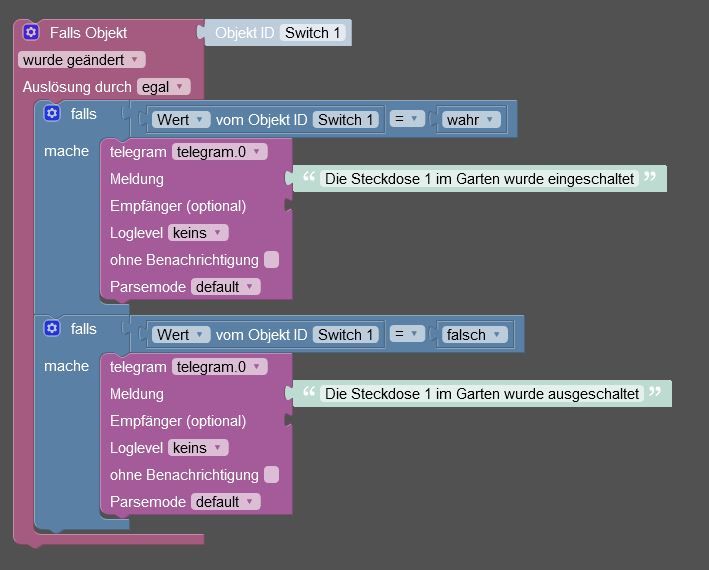
Task: Toggle 'ohne Benachrichtigung' checkbox in second telegram block
Action: pos(271,475)
